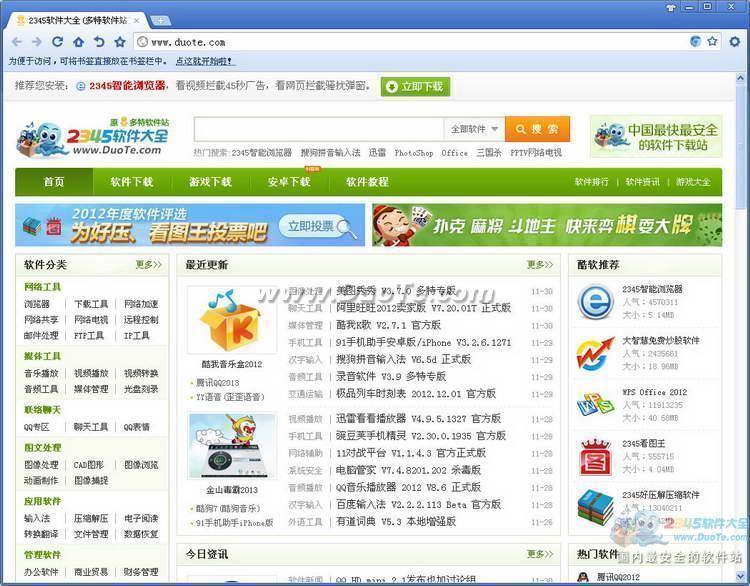
Task: Click the hot search term PhotoShop
Action: point(414,153)
